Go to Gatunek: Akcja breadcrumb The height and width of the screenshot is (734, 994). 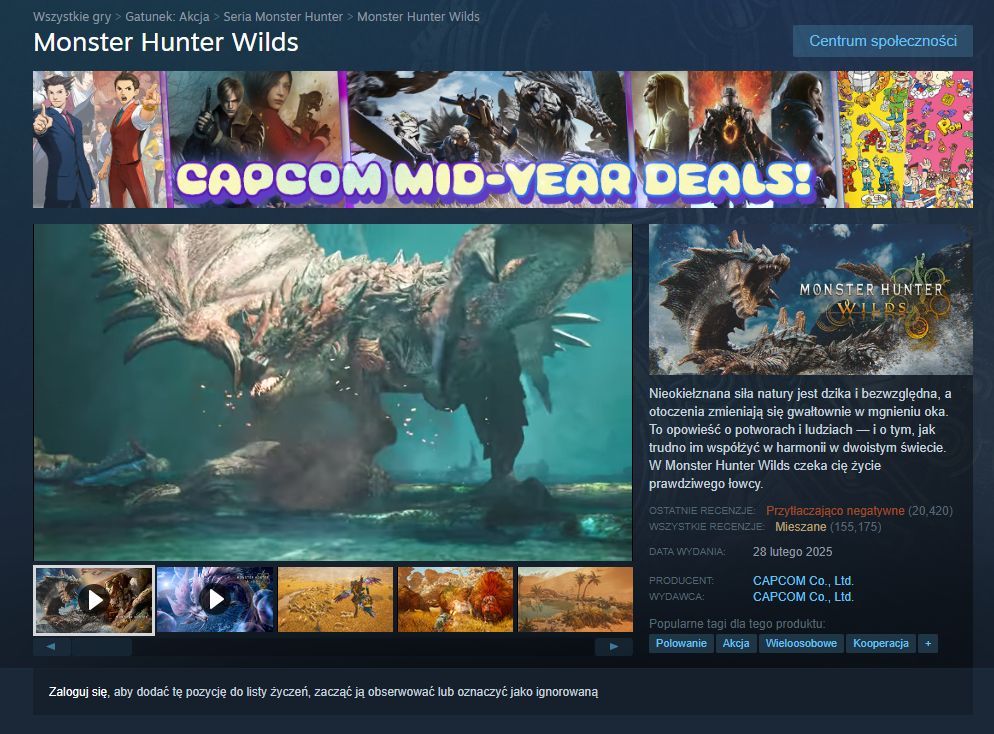[x=167, y=16]
